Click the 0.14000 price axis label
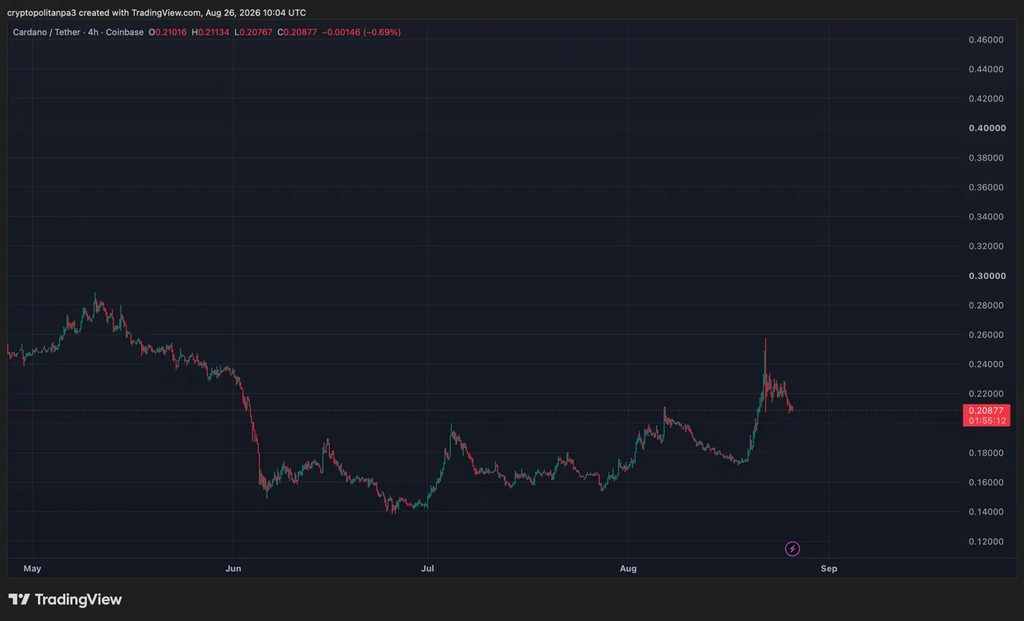 (986, 512)
